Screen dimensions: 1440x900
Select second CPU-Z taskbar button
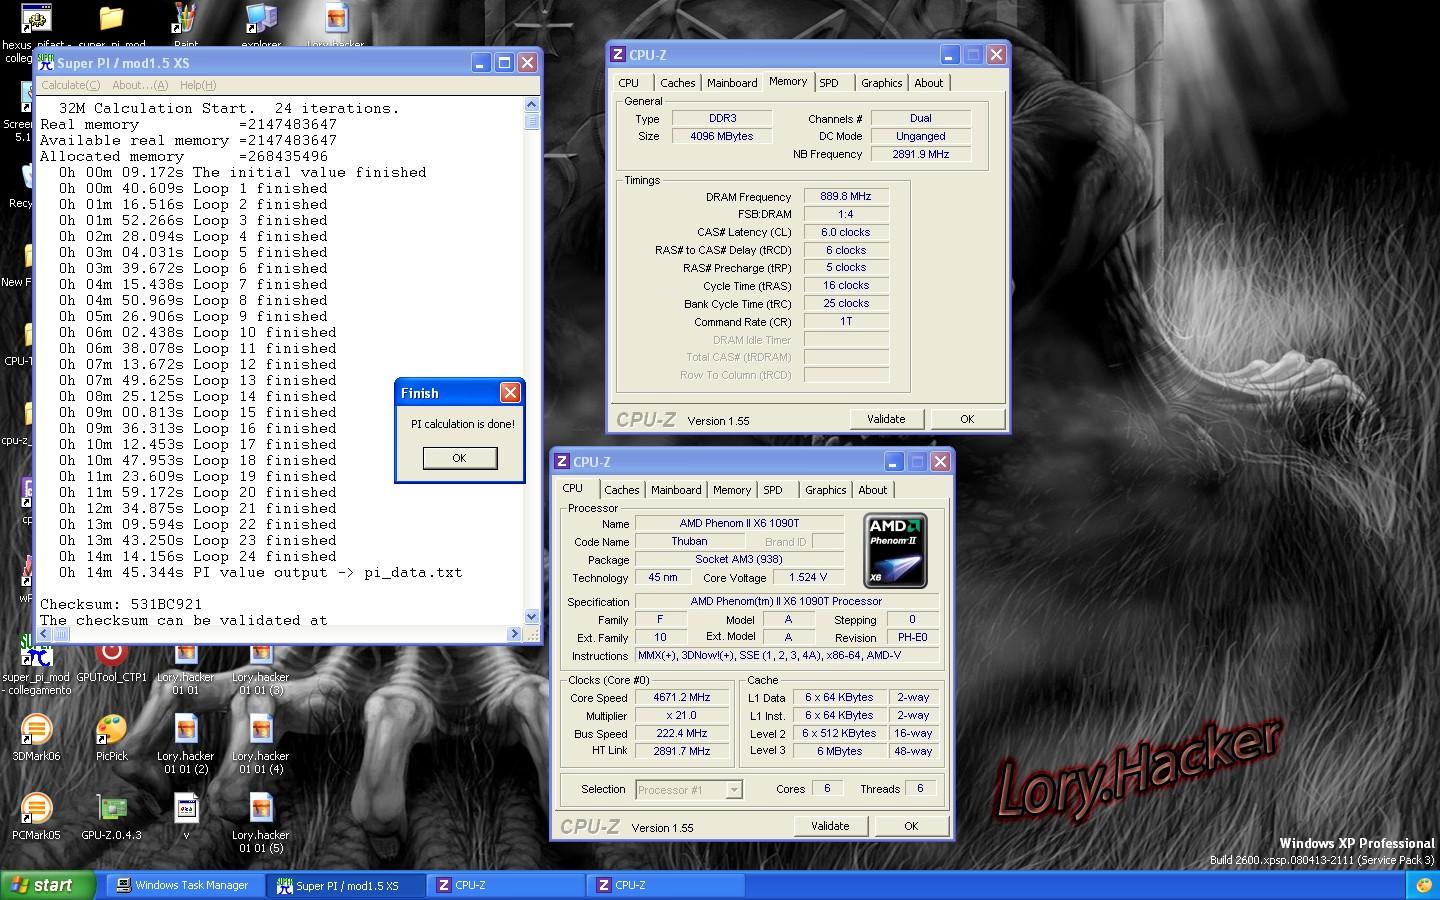point(666,885)
